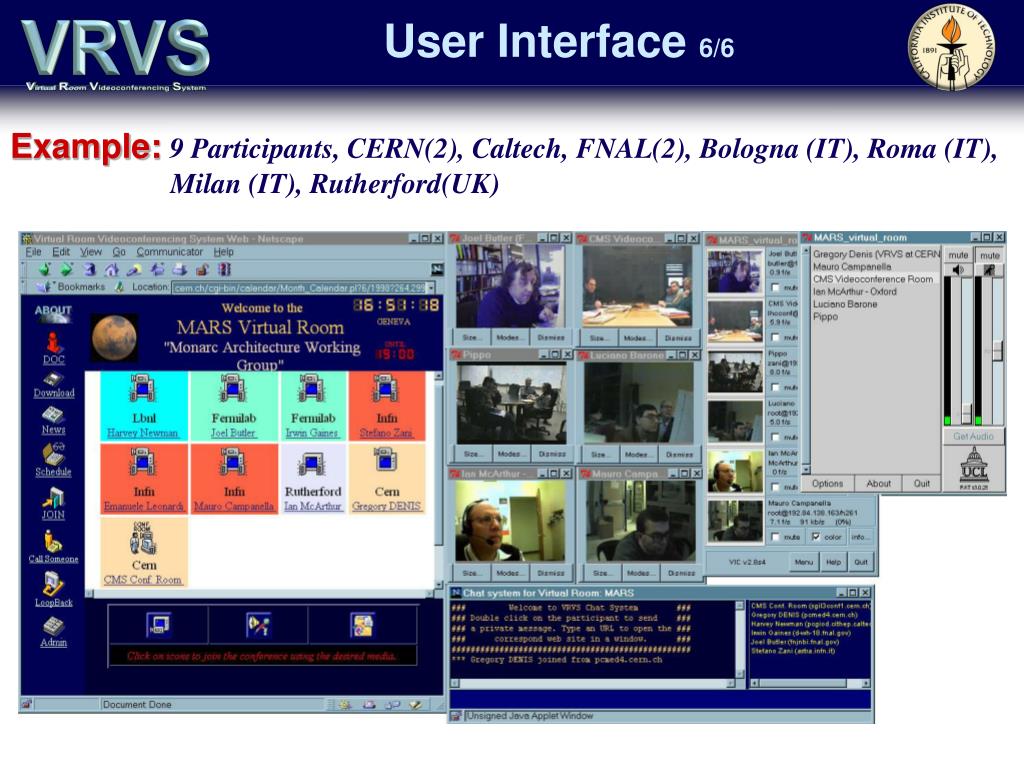Open the Edit menu in Netscape
1024x768 pixels.
[x=61, y=252]
